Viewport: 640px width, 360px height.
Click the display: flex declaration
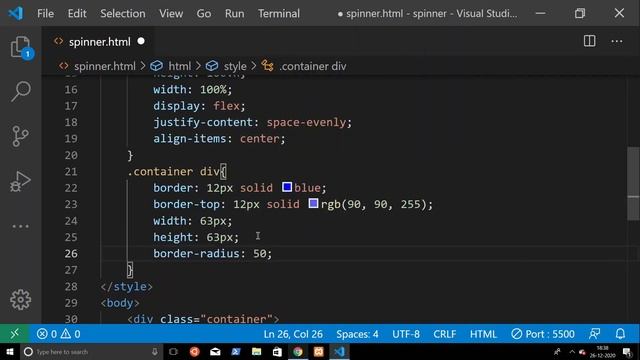[199, 106]
